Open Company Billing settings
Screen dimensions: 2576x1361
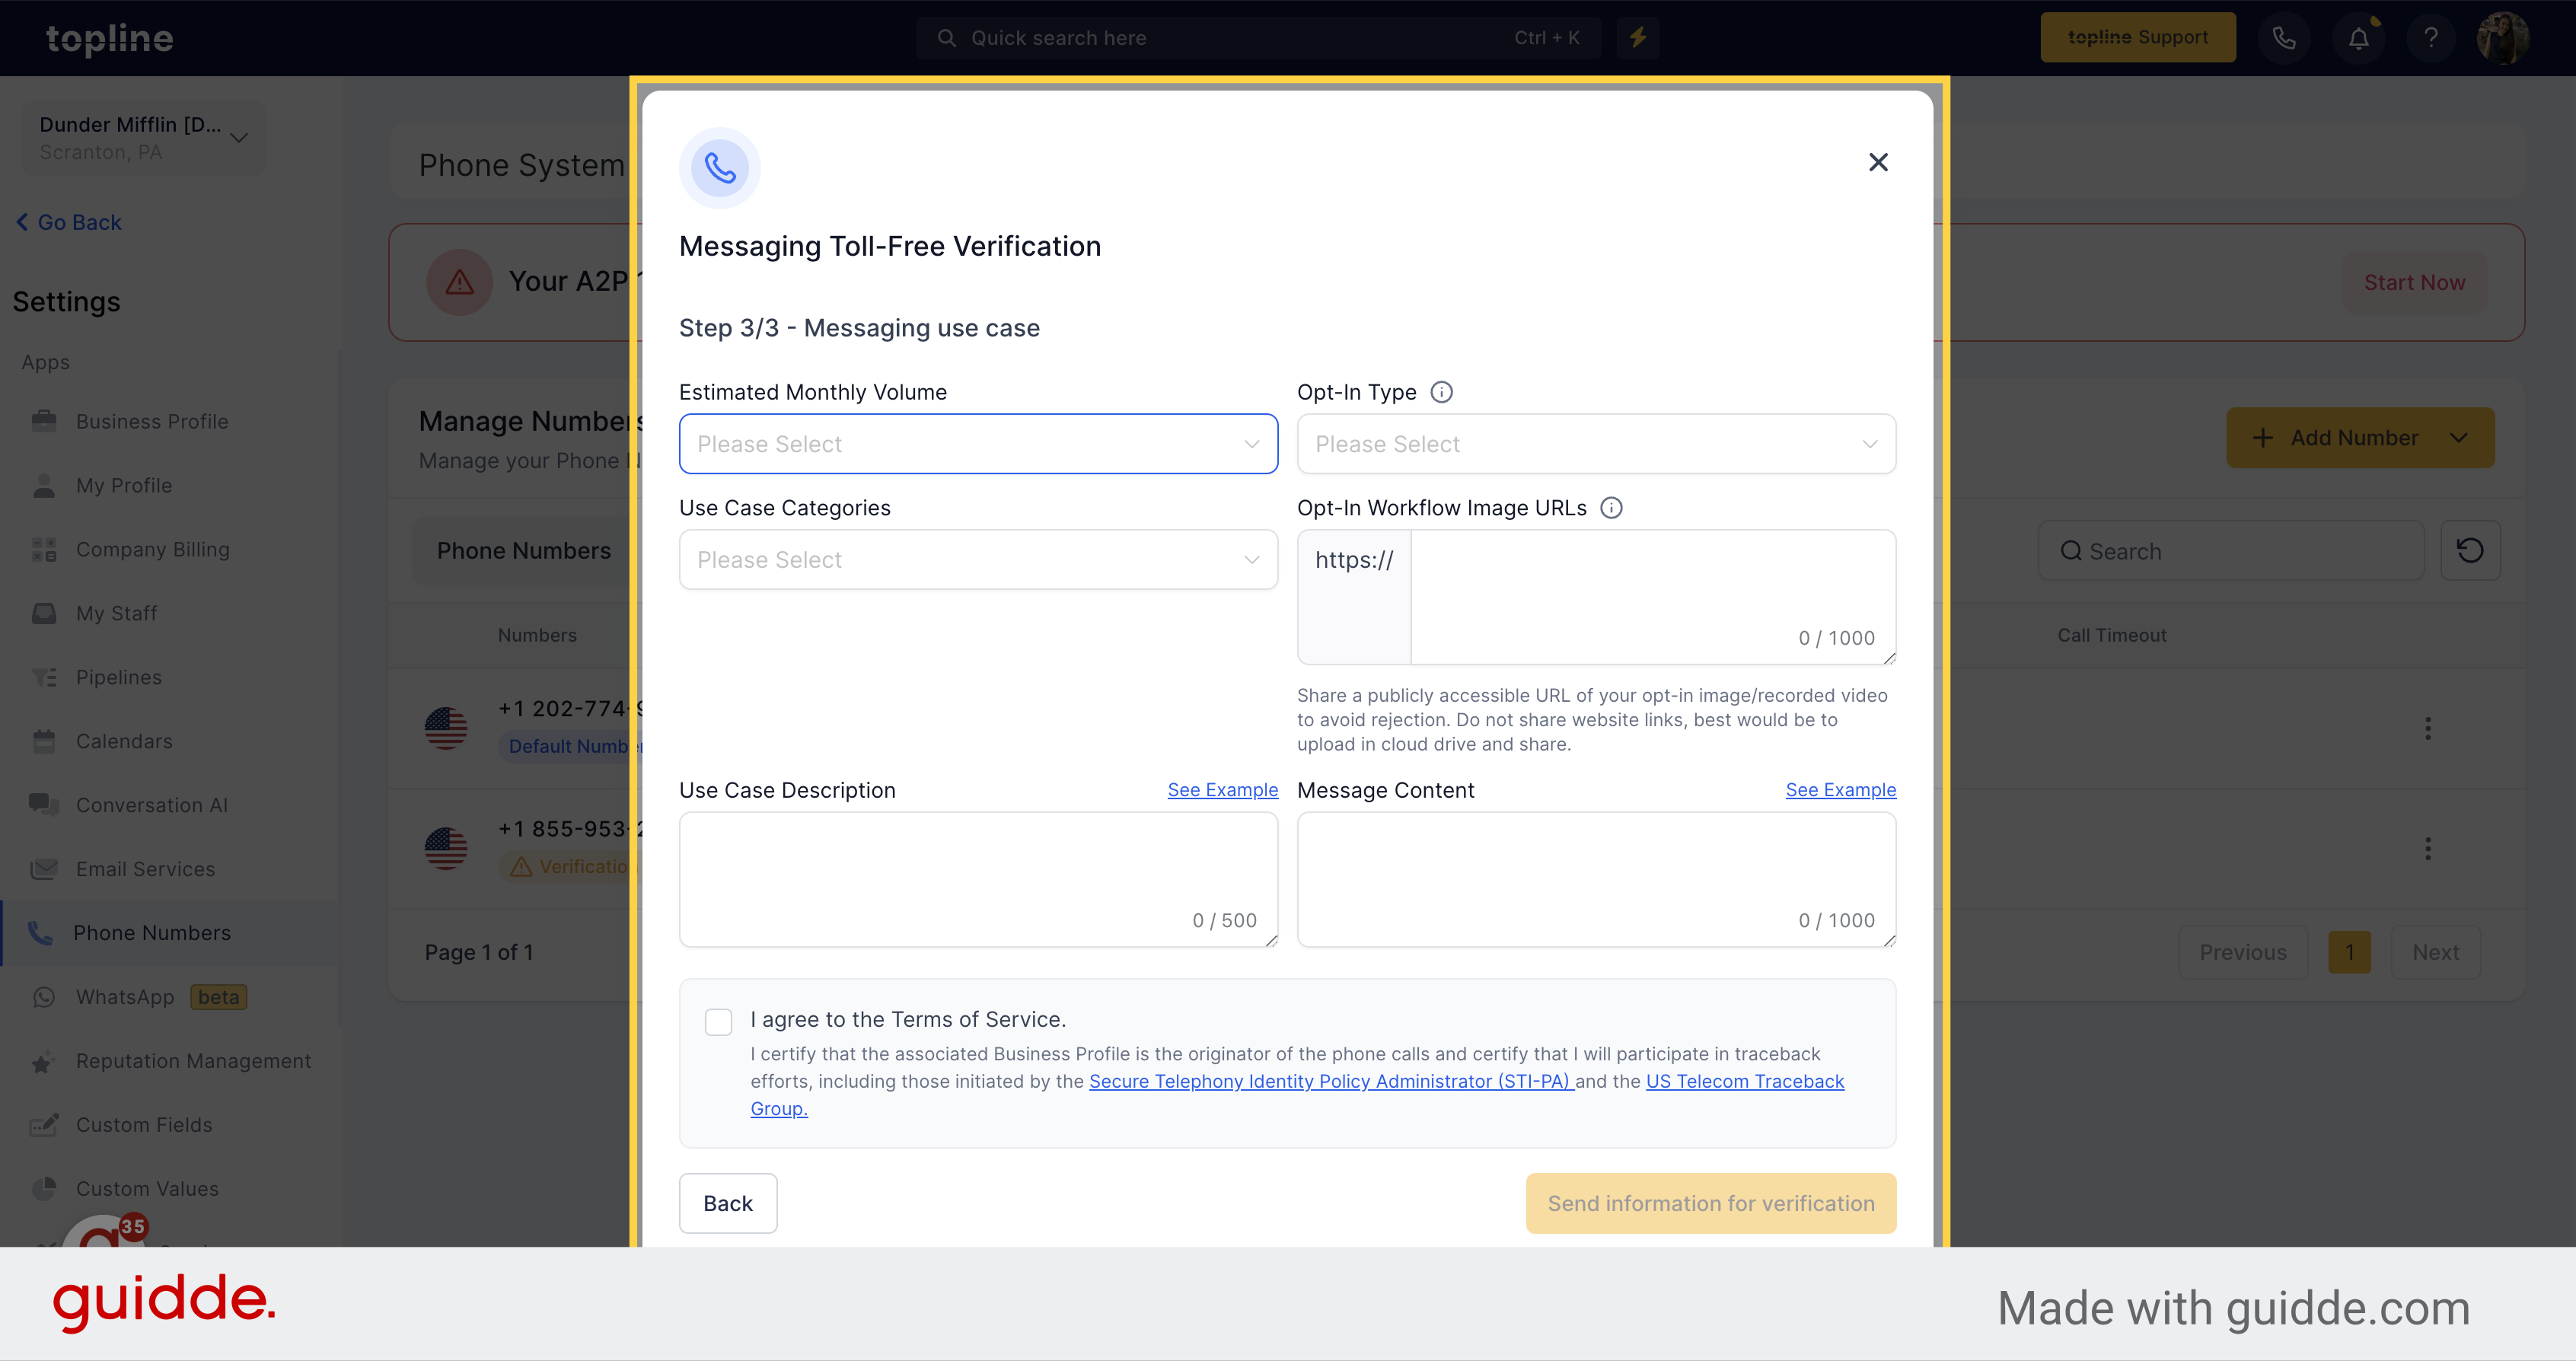tap(153, 550)
